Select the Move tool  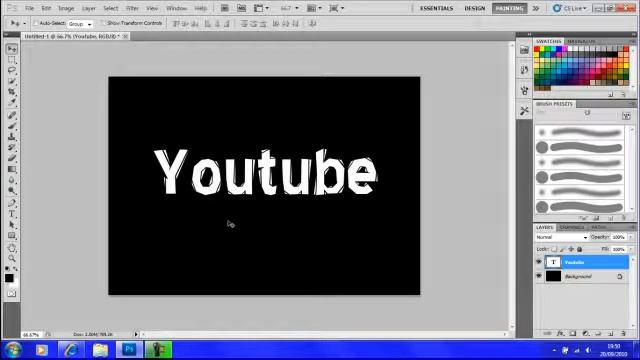[x=12, y=49]
